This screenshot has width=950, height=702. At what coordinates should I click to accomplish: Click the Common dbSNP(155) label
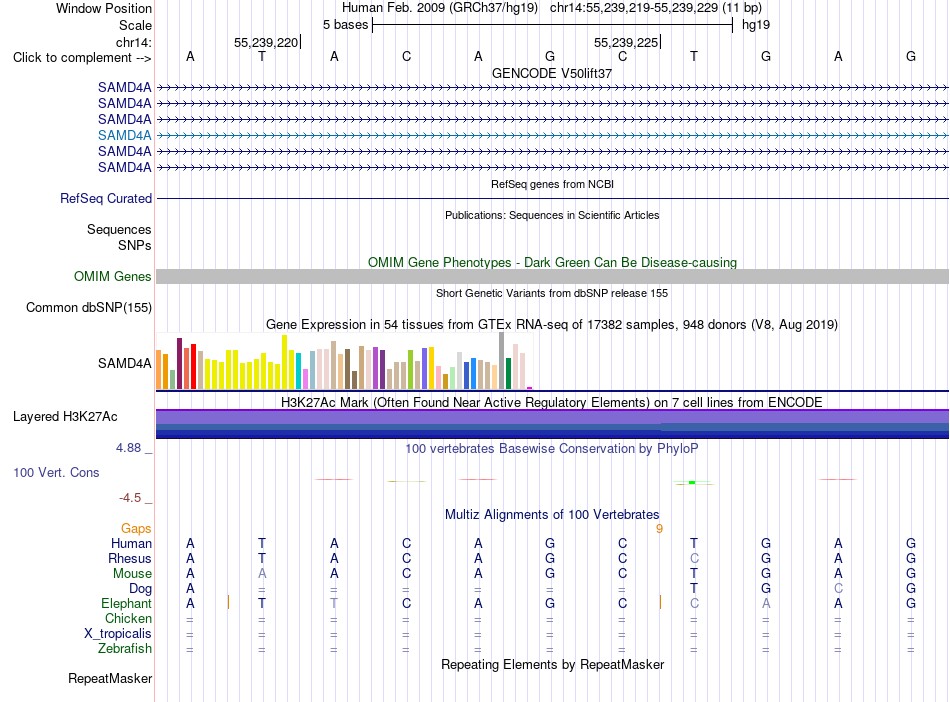[88, 307]
